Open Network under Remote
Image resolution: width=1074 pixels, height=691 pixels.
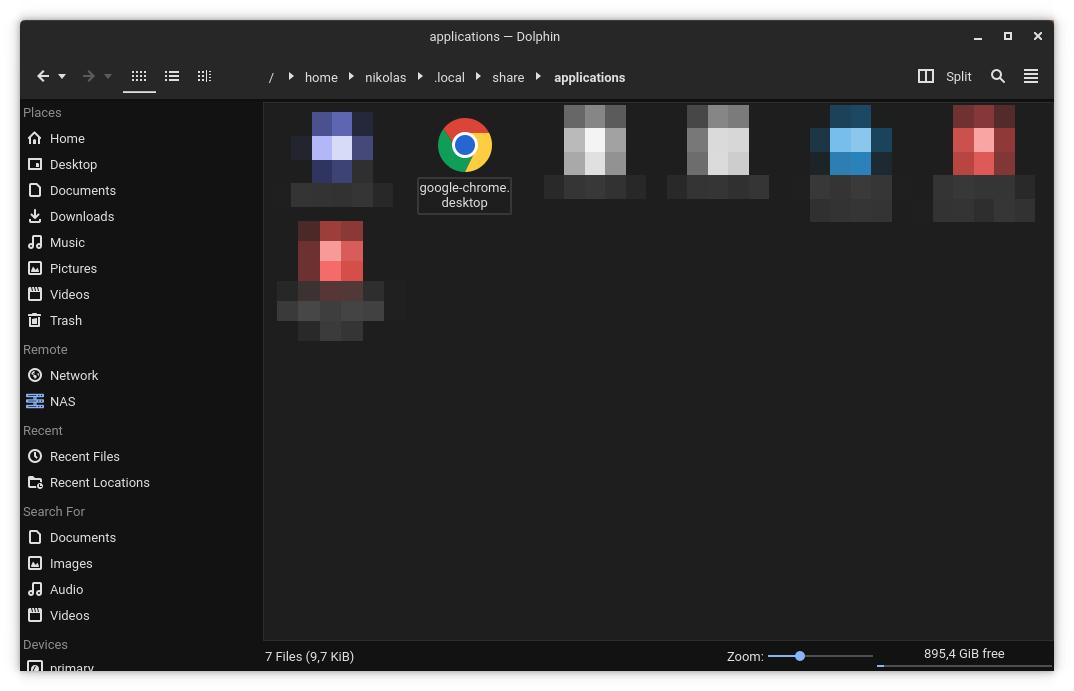click(x=73, y=375)
